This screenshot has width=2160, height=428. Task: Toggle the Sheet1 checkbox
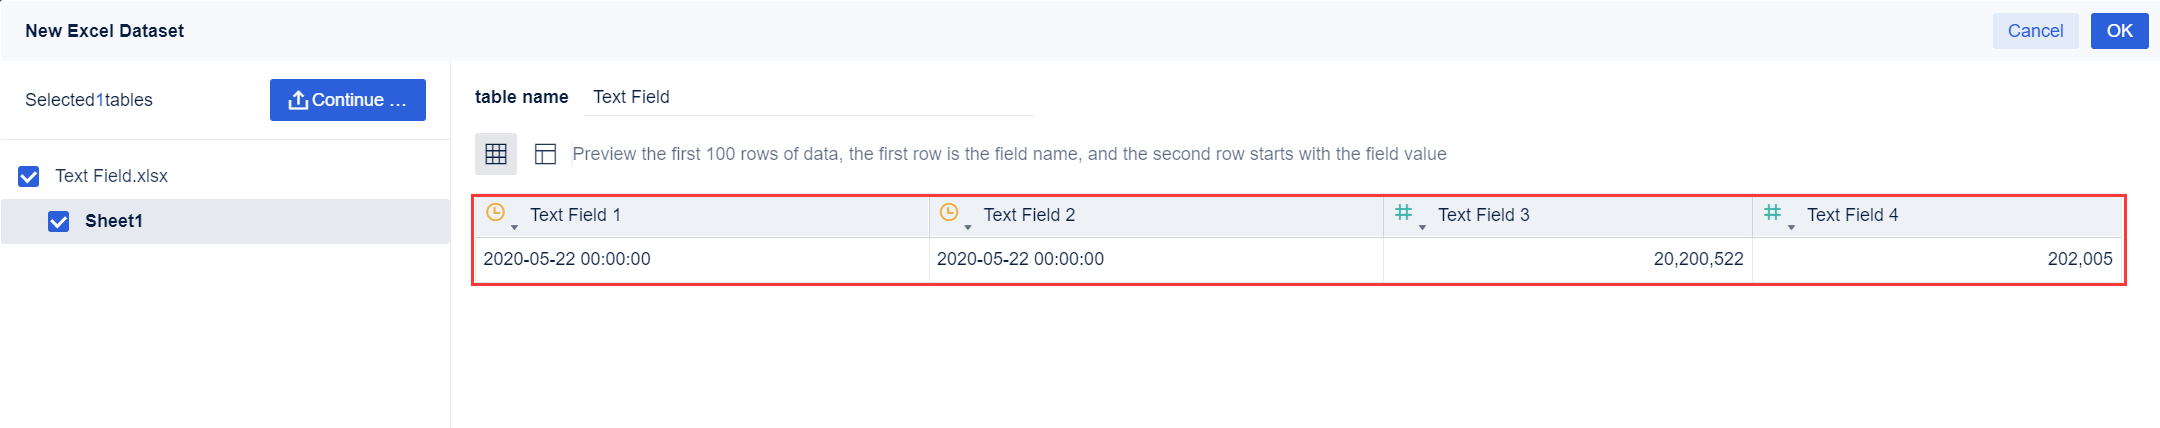coord(59,221)
